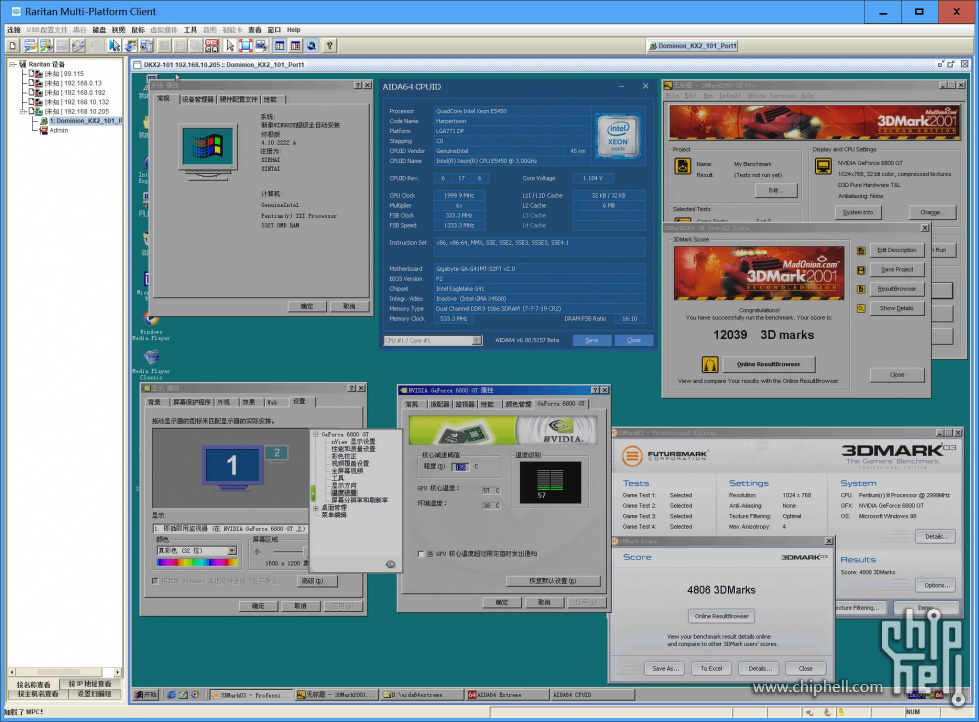The image size is (979, 722).
Task: Open the Tools (工具) menu
Action: pos(190,30)
